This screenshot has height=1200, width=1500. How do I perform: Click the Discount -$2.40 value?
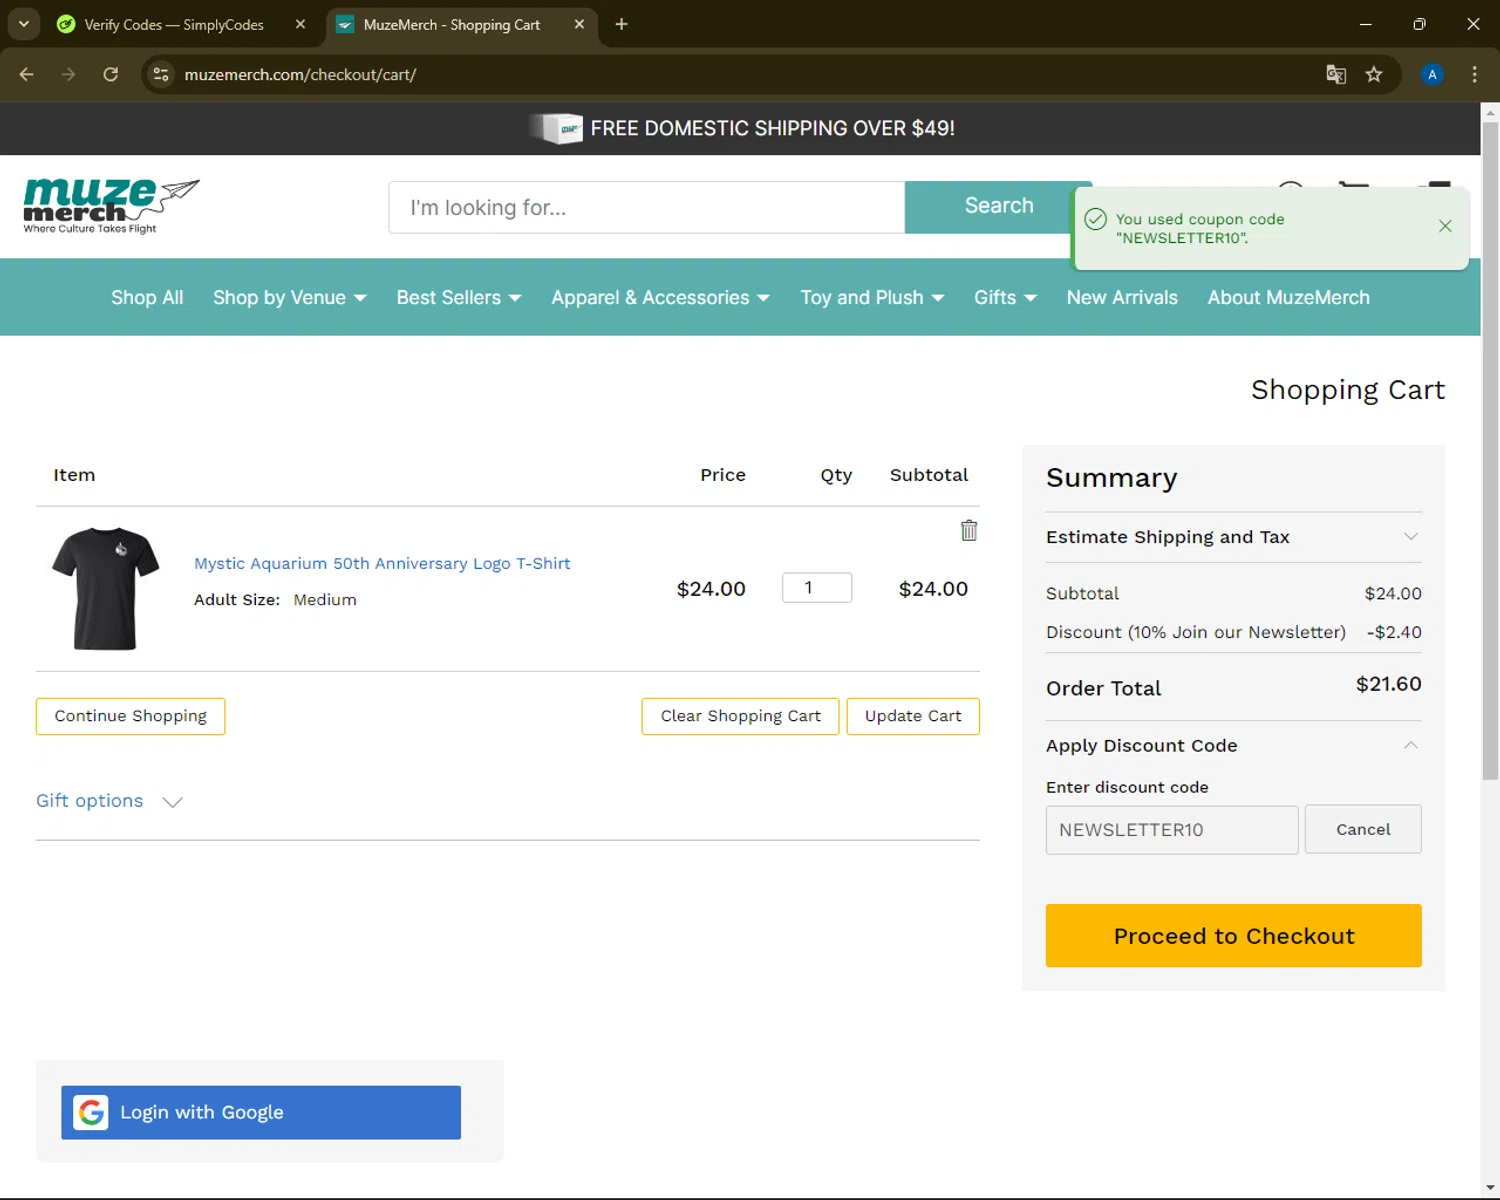[x=1394, y=632]
